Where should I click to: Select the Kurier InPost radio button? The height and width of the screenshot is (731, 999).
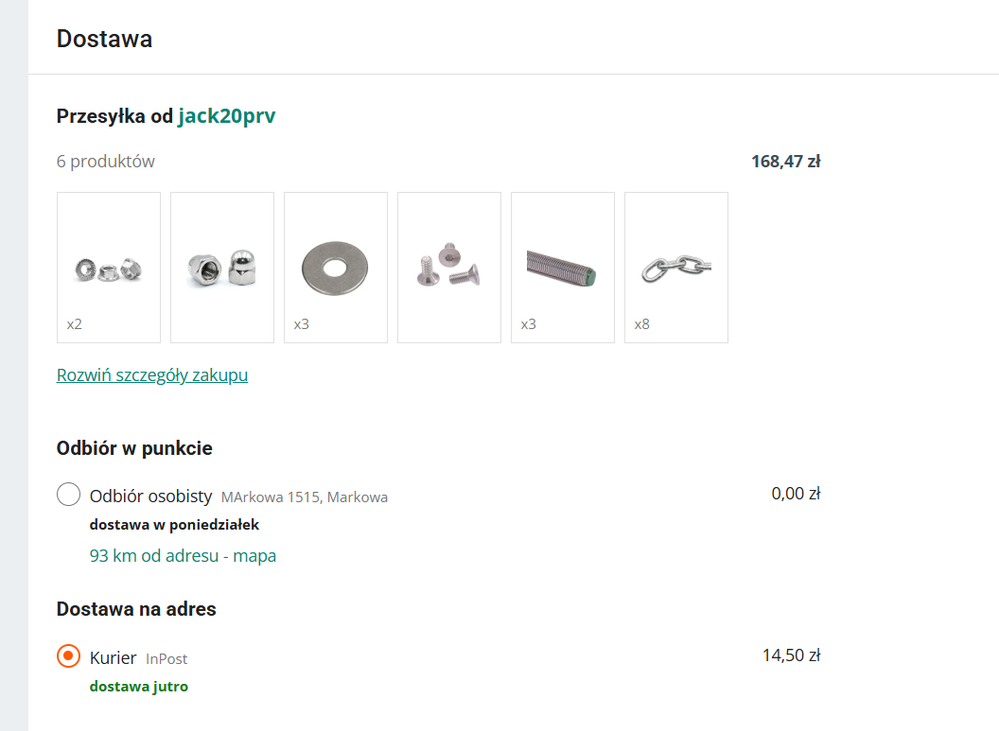click(69, 657)
